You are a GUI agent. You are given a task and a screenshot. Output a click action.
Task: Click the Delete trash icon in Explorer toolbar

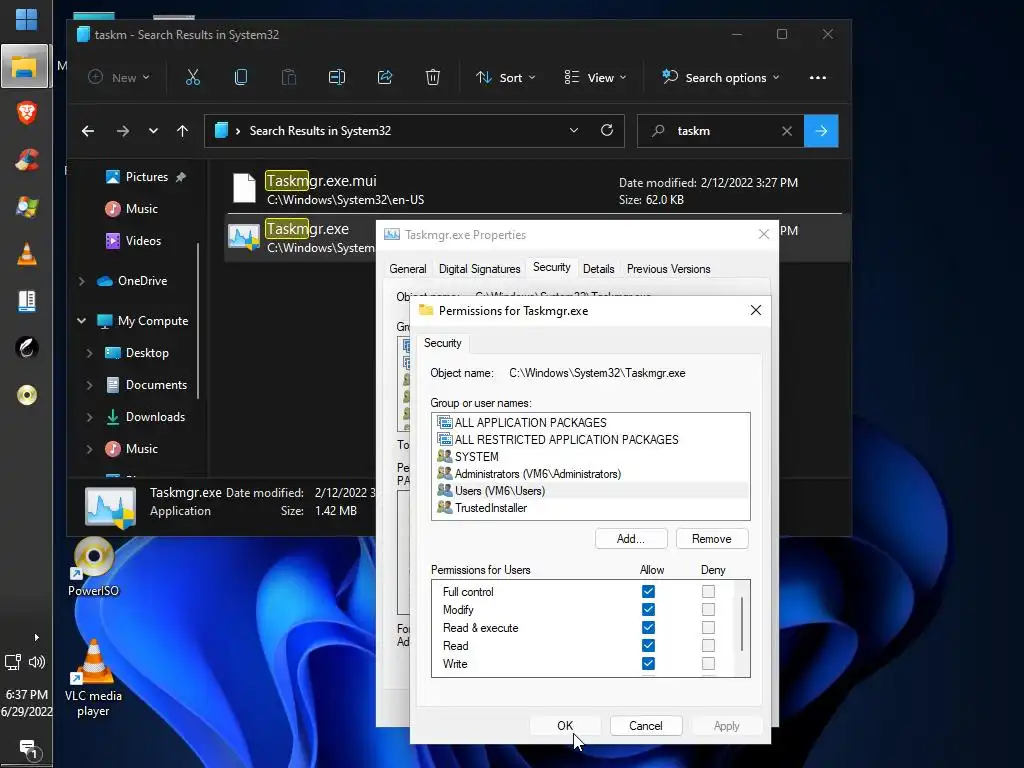(432, 78)
